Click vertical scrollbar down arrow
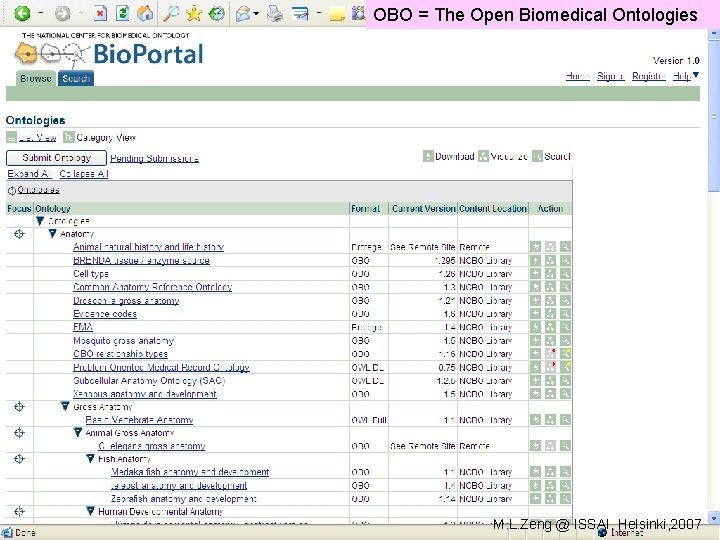720x540 pixels. (x=714, y=518)
